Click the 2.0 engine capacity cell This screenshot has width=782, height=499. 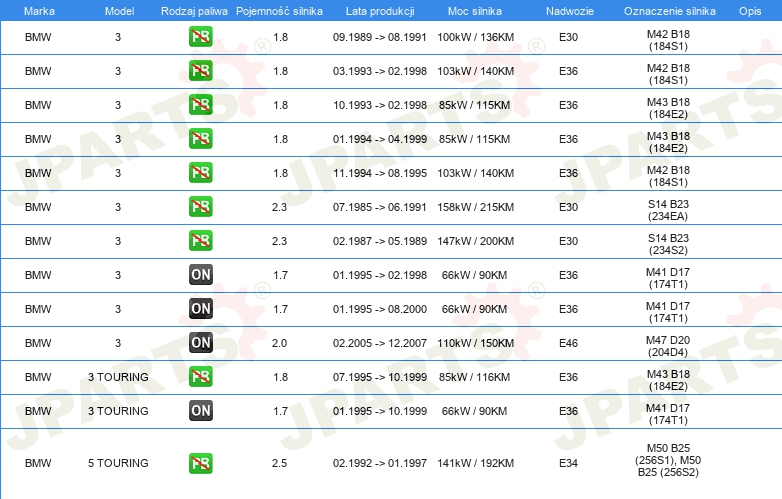(279, 343)
